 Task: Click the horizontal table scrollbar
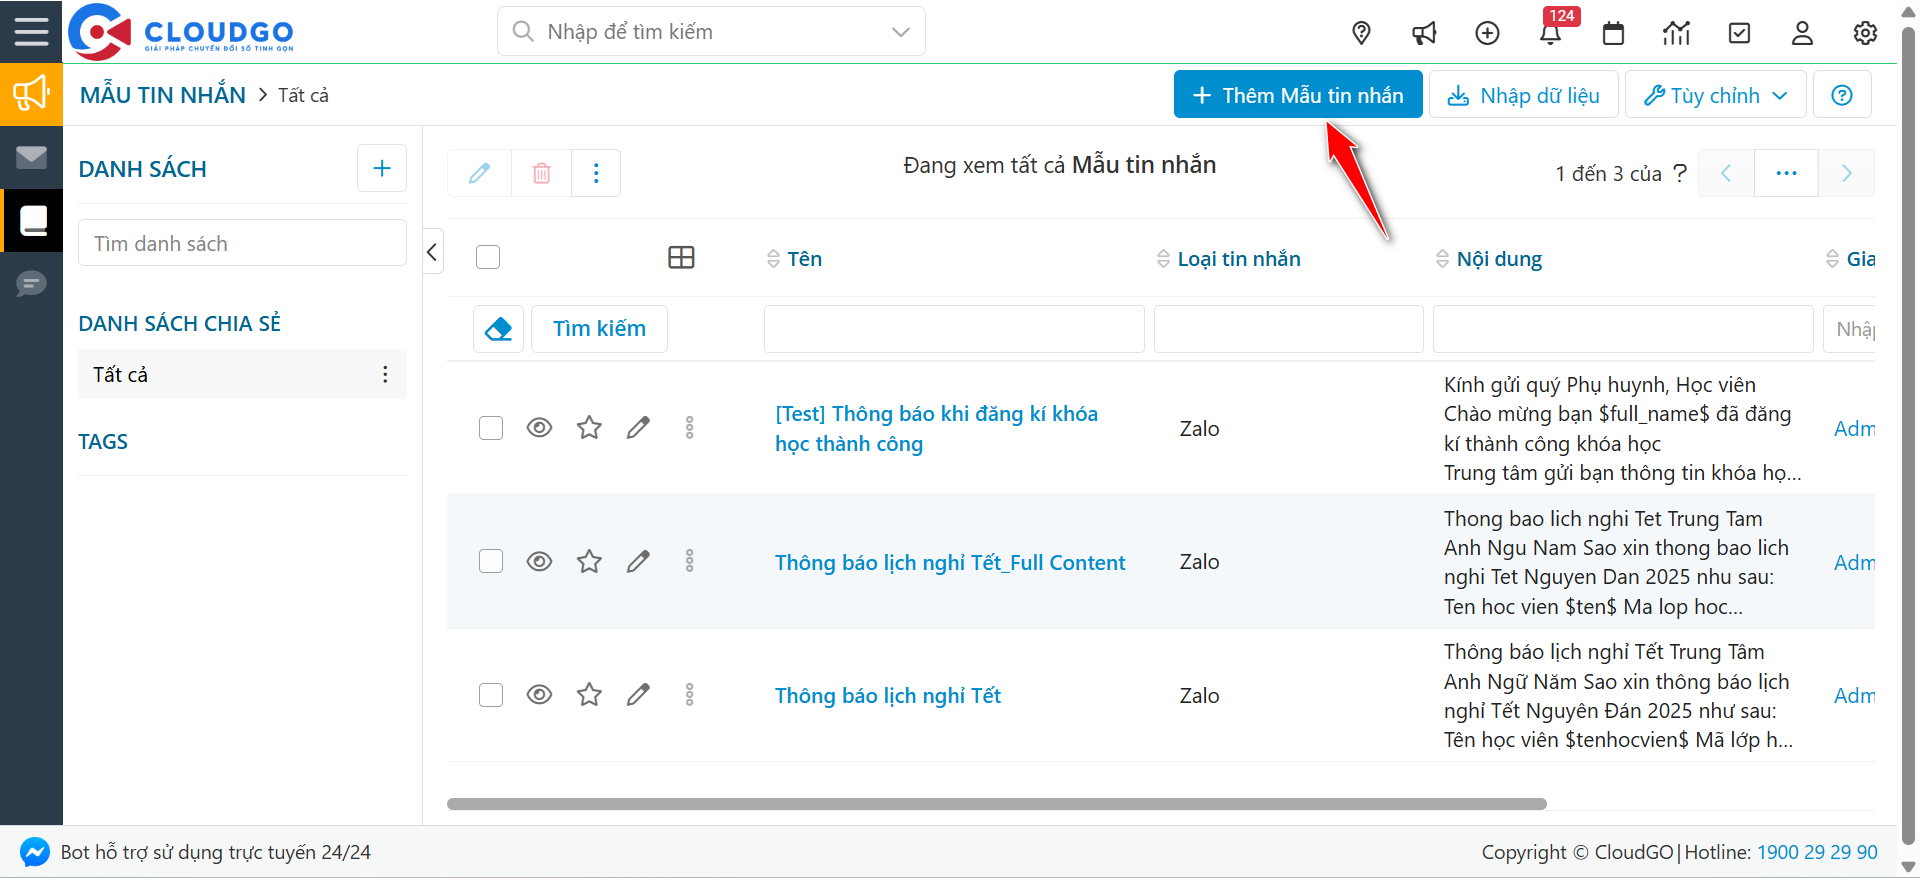point(996,804)
